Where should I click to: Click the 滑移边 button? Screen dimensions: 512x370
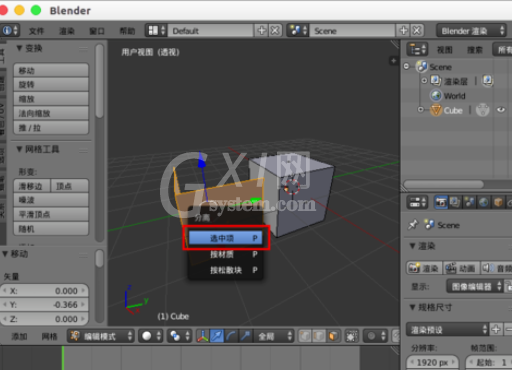coord(32,186)
